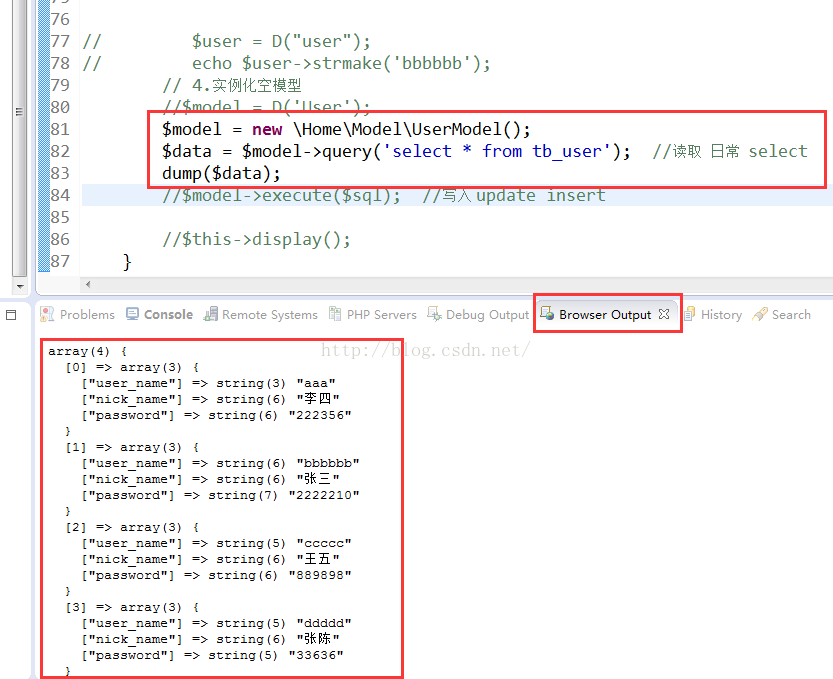Click the minimize view icon left of Problems
Image resolution: width=833 pixels, height=679 pixels.
coord(11,315)
